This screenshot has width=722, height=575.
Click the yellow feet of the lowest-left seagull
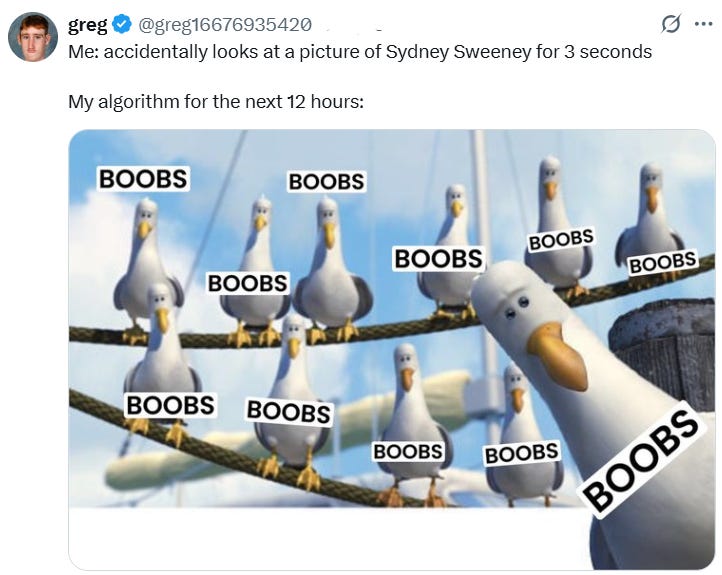pyautogui.click(x=157, y=429)
